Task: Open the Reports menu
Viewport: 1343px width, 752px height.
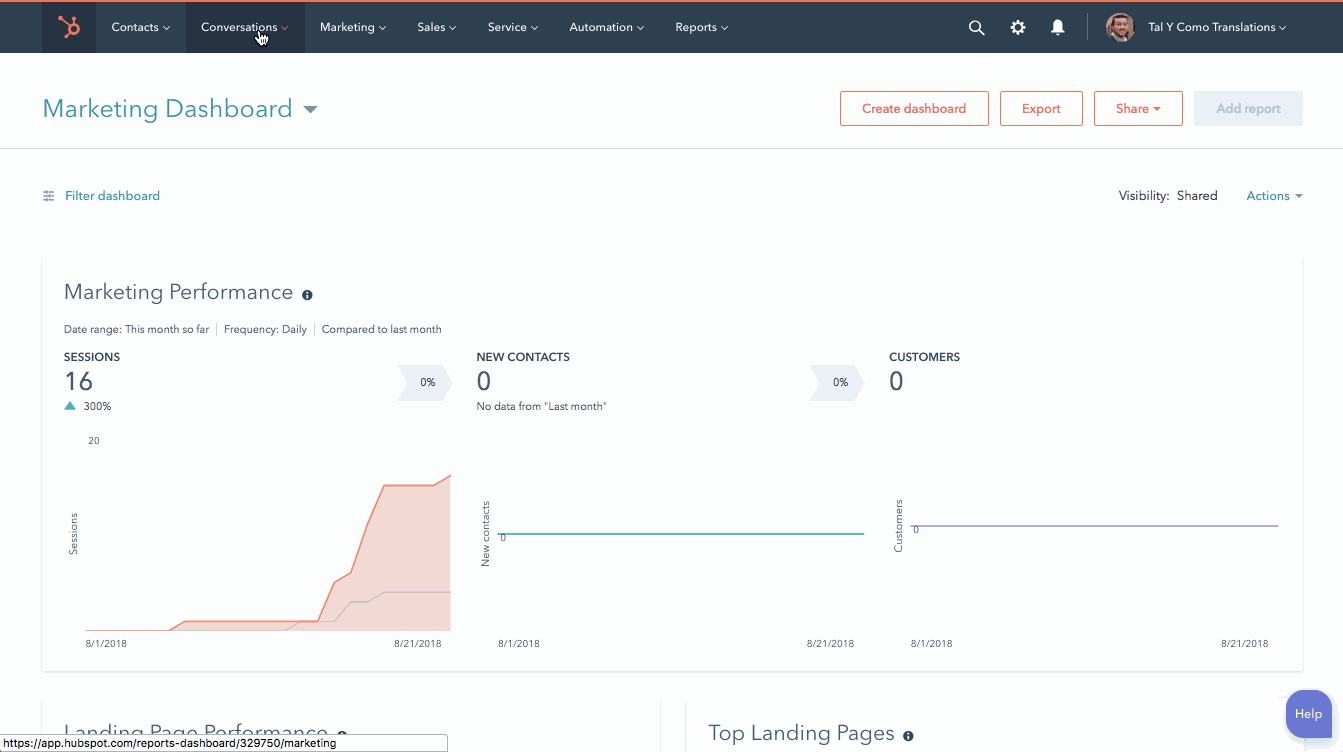Action: coord(701,28)
